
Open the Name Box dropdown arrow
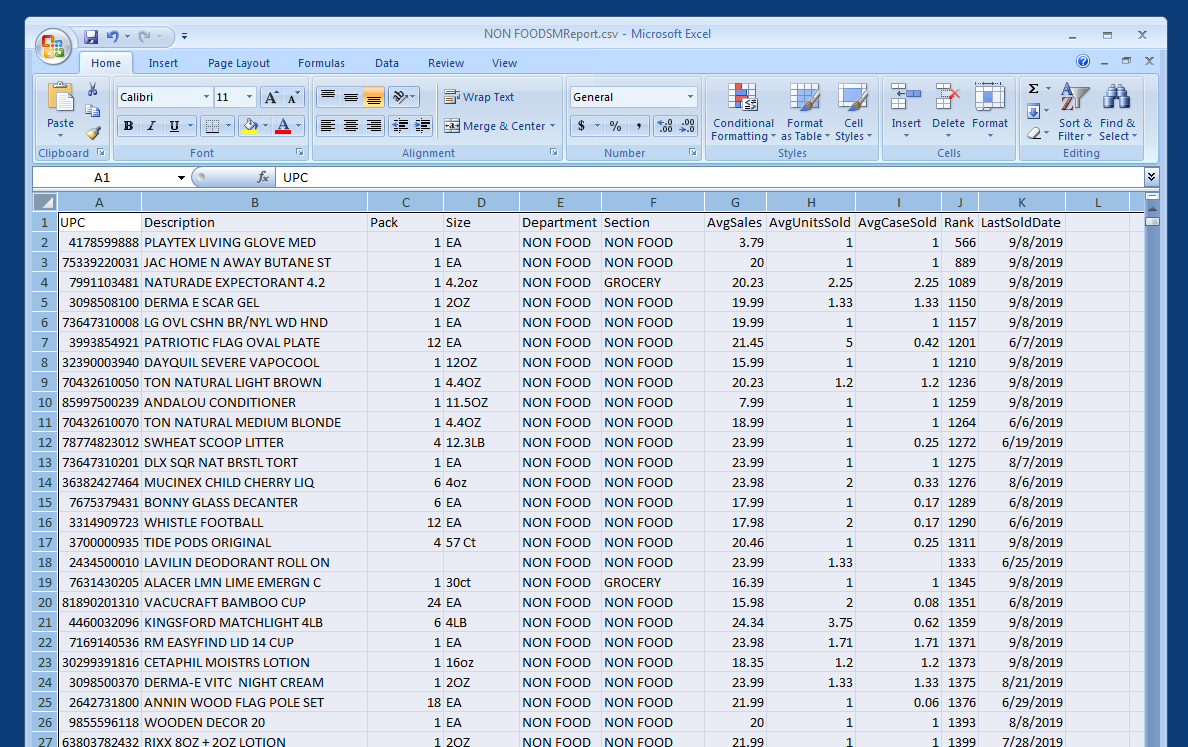pyautogui.click(x=181, y=177)
